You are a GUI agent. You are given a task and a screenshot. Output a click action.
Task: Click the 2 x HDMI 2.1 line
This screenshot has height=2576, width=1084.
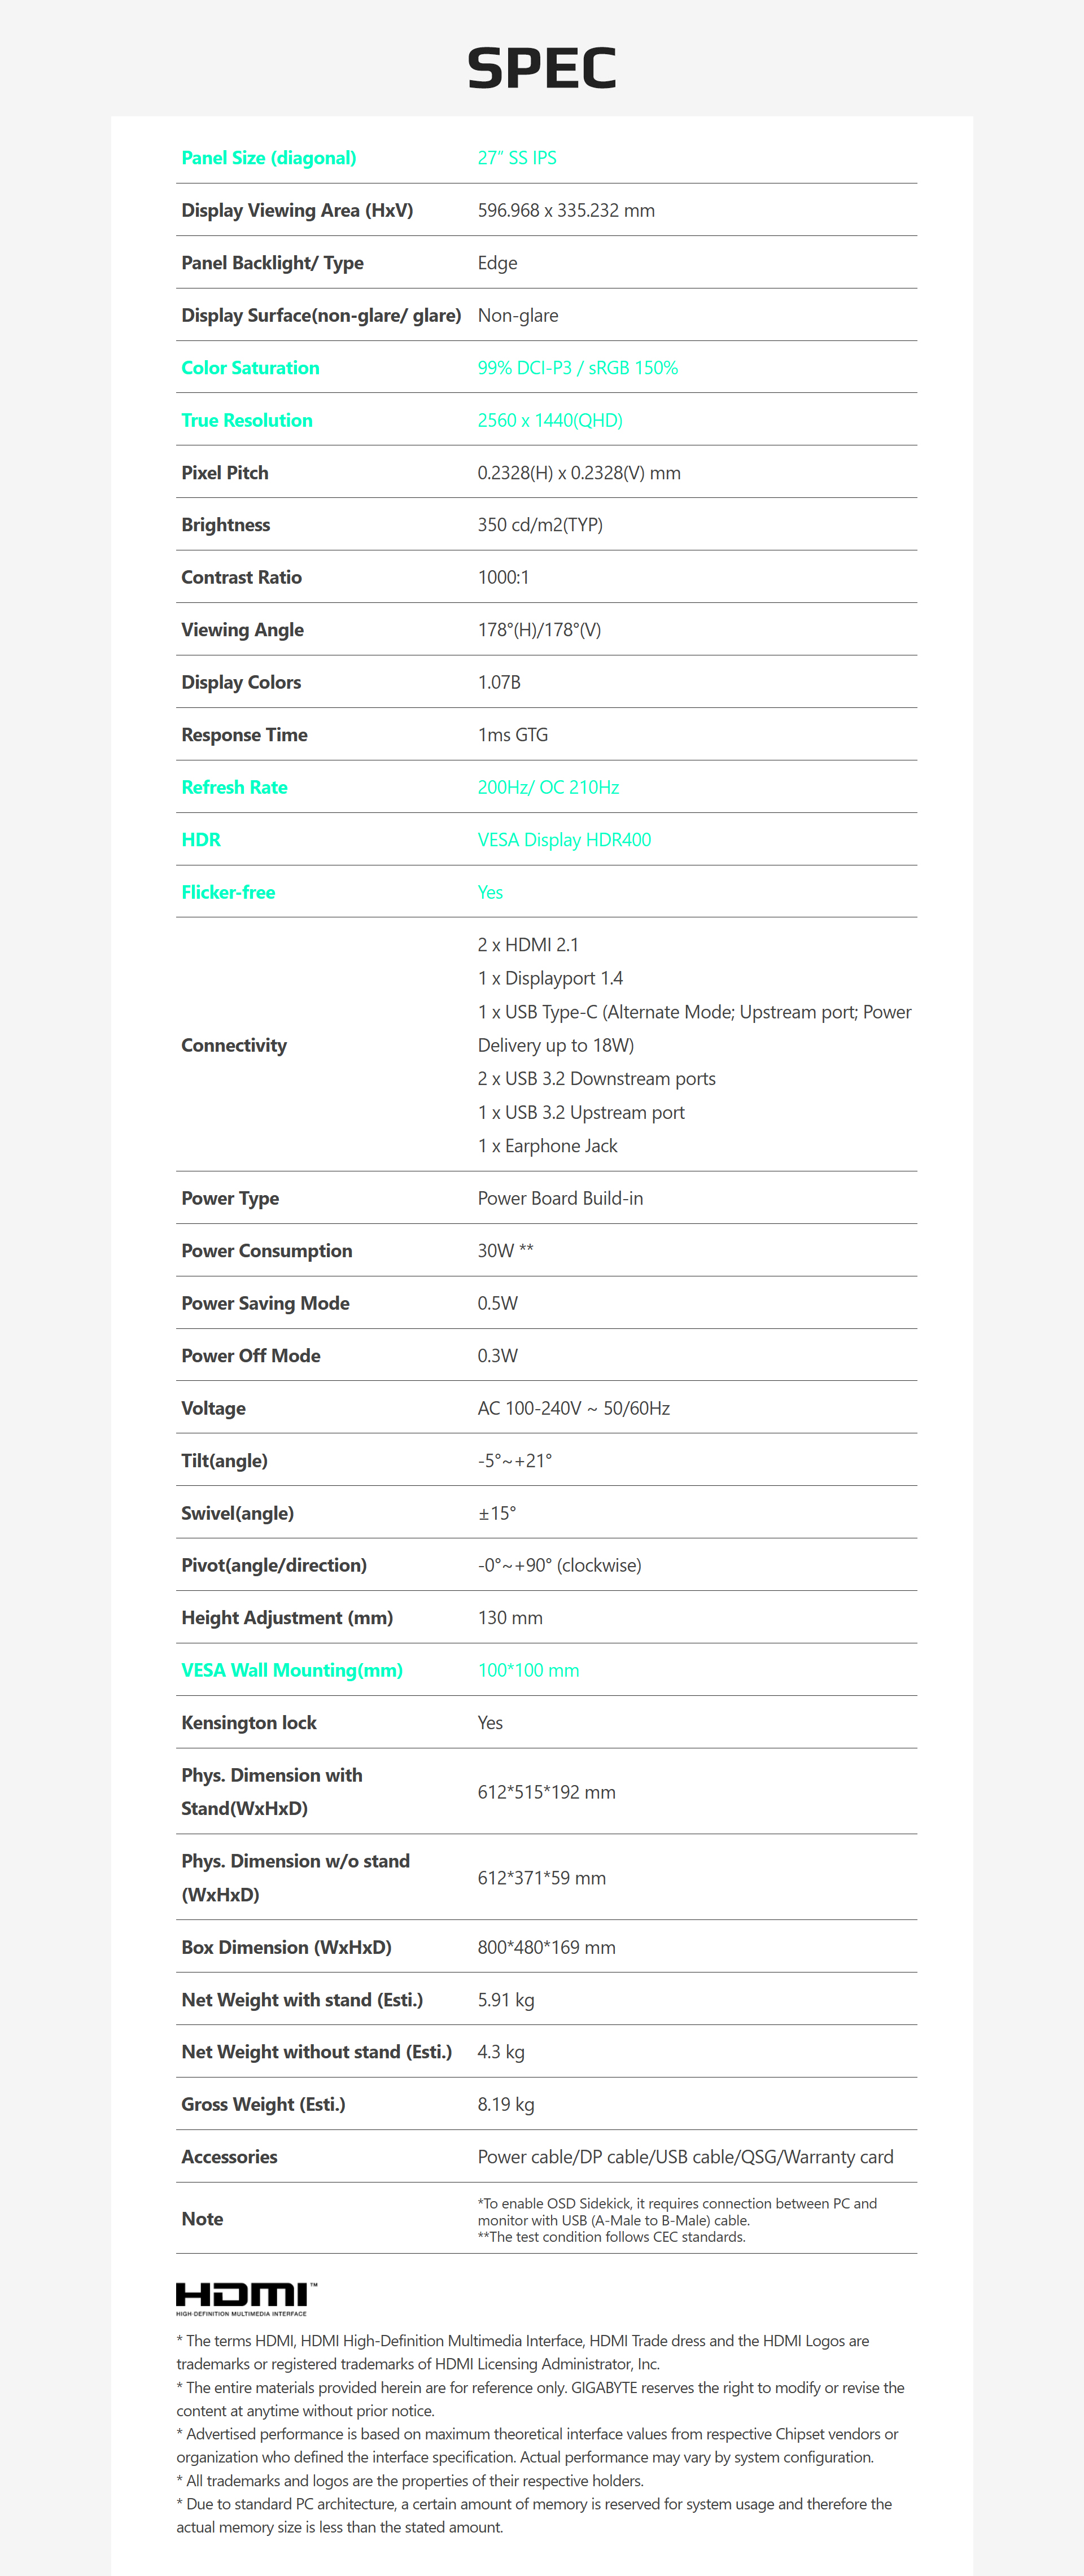[528, 945]
